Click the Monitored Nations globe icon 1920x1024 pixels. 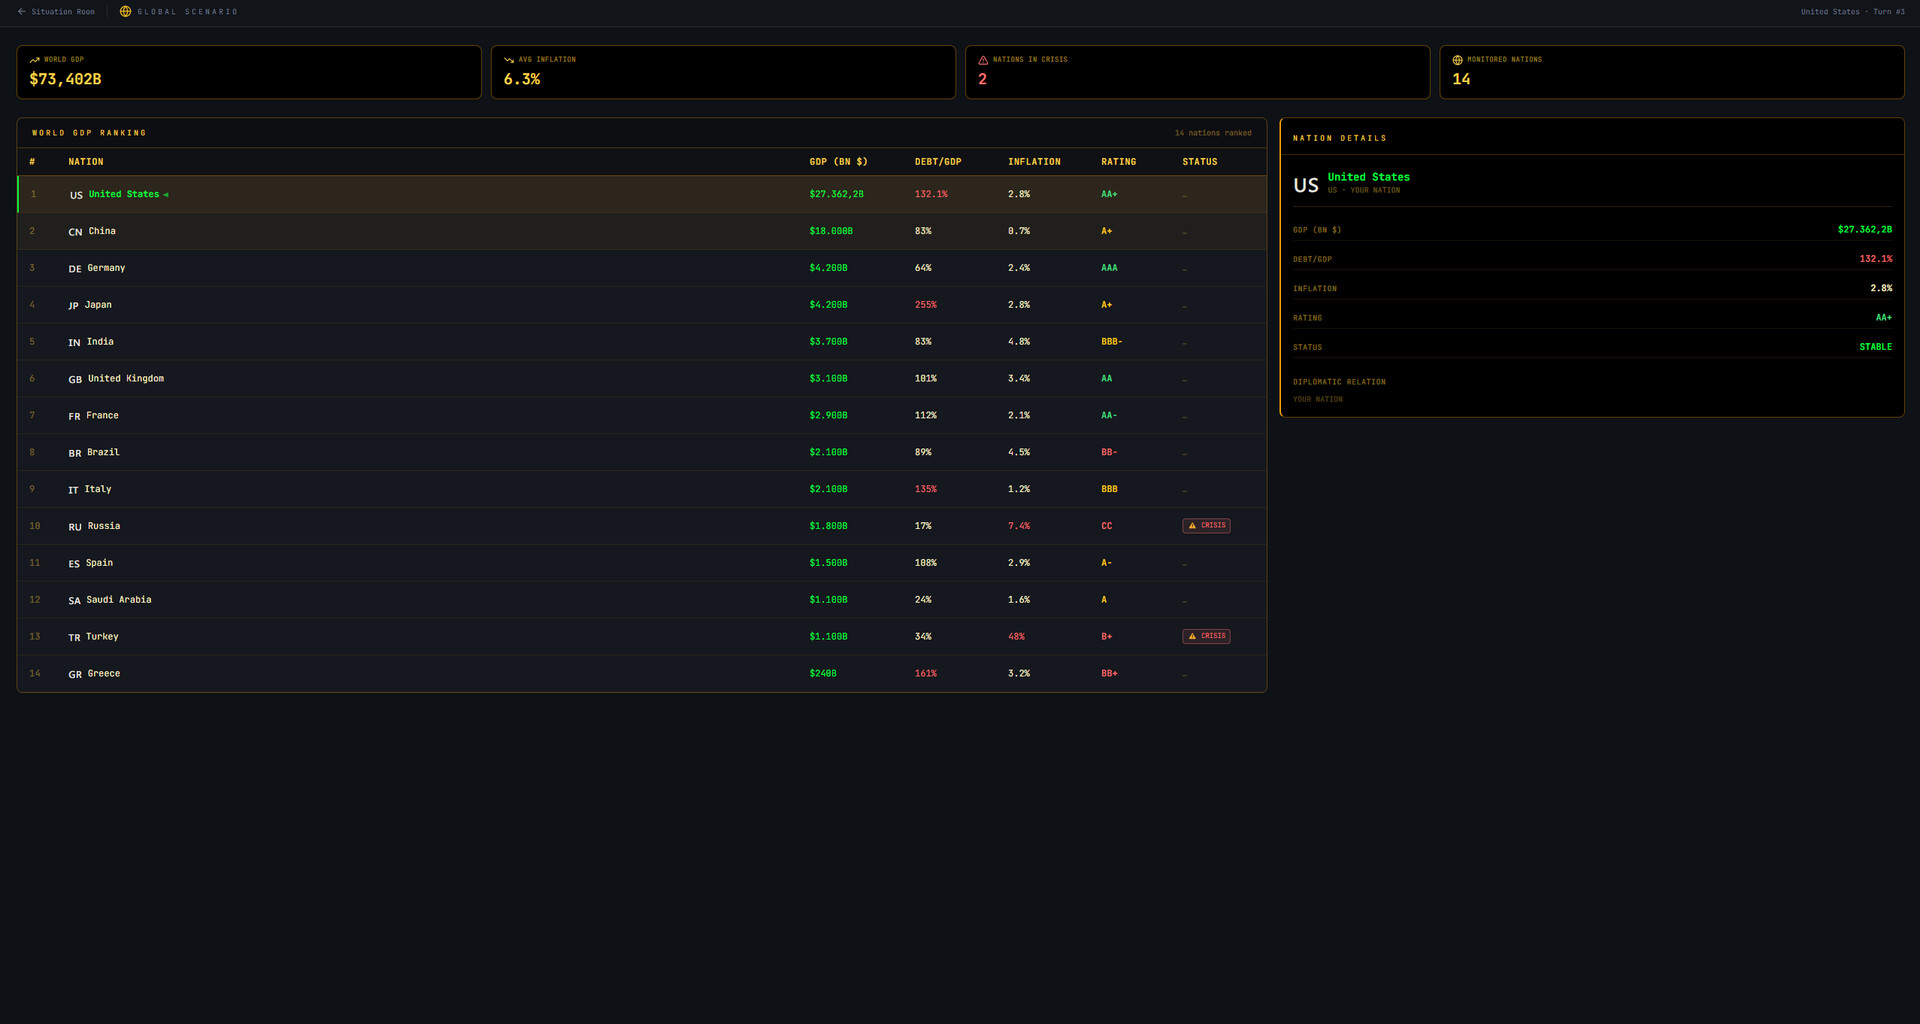tap(1457, 60)
